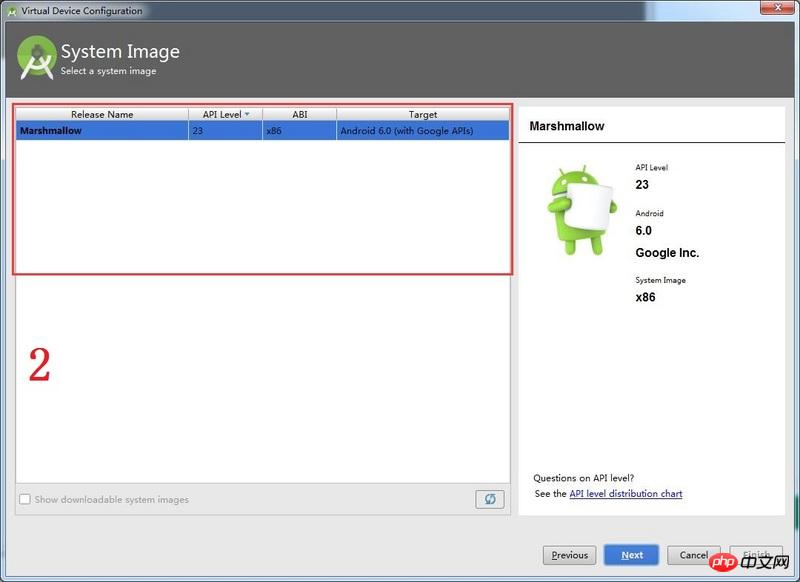Sort by API Level column arrow
Image resolution: width=800 pixels, height=582 pixels.
click(x=247, y=114)
